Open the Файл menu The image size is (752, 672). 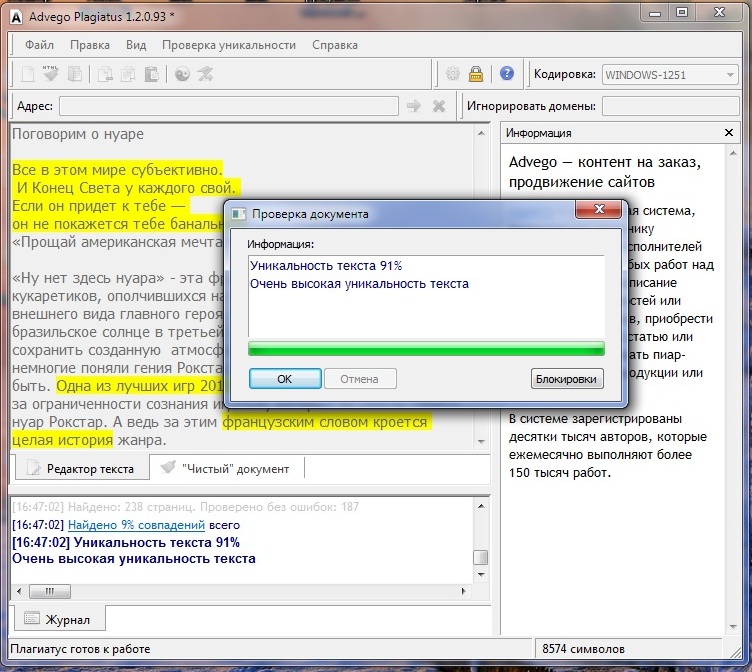point(40,45)
